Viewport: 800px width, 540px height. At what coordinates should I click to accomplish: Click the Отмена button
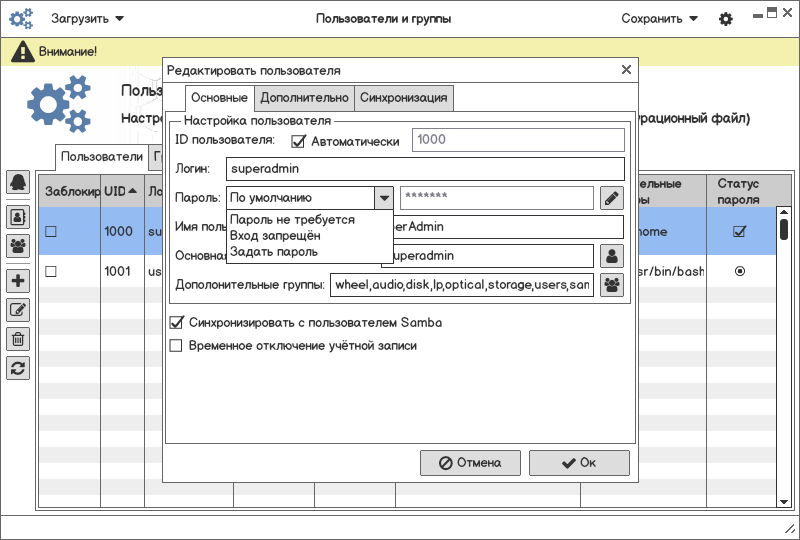(470, 463)
